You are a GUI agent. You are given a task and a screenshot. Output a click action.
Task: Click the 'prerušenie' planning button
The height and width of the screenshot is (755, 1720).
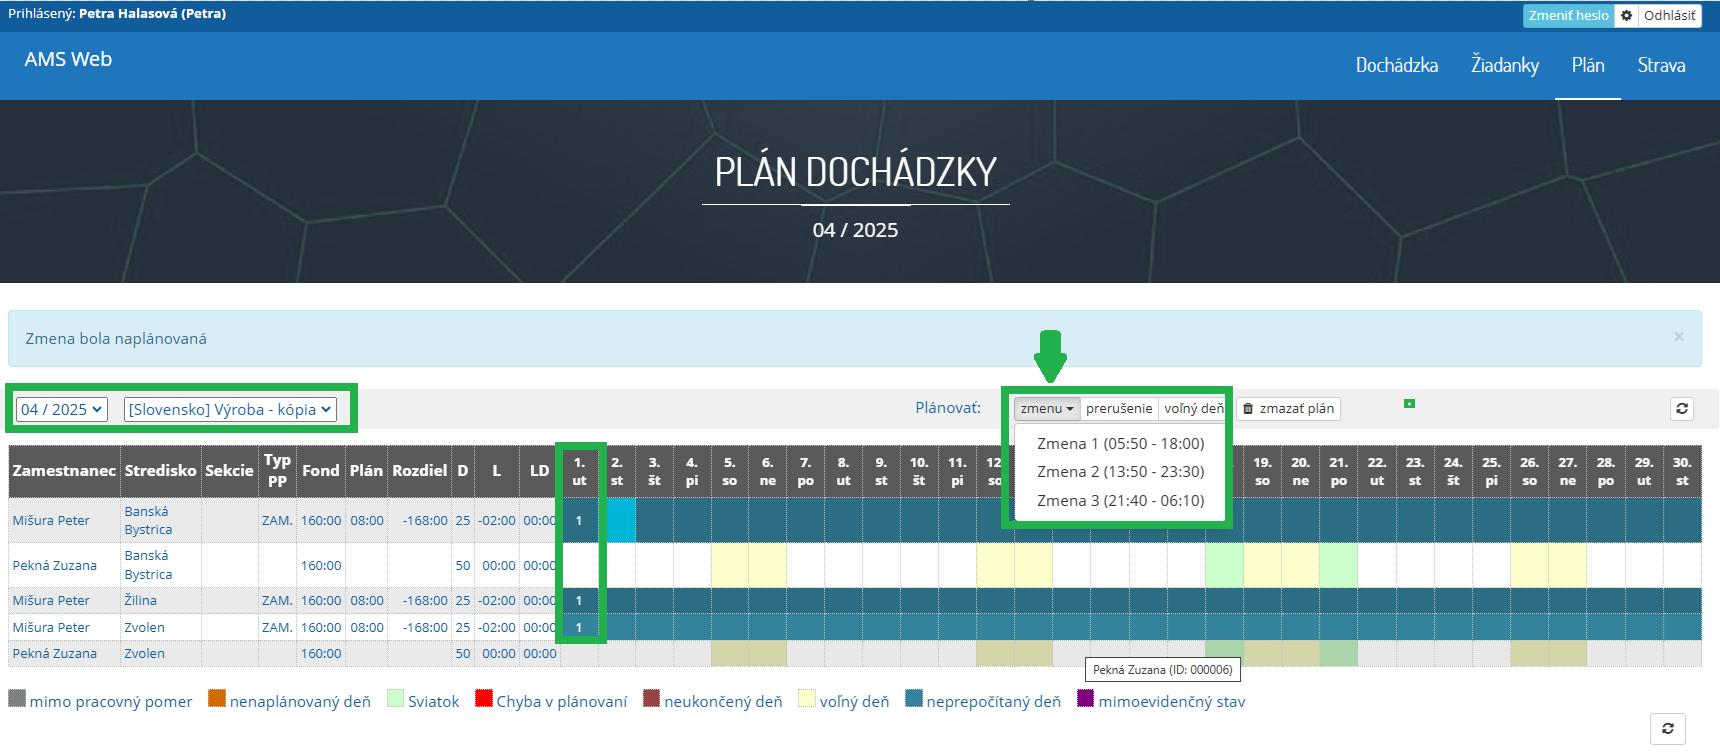[1119, 408]
